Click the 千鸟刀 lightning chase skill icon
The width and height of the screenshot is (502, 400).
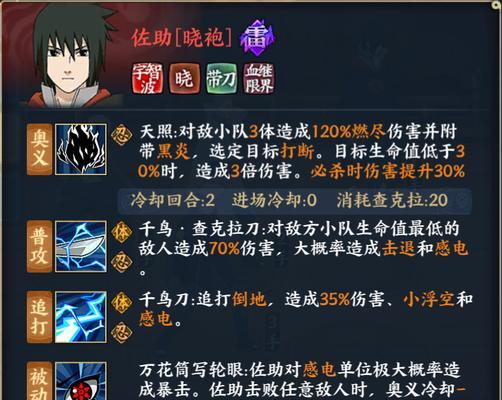click(81, 317)
